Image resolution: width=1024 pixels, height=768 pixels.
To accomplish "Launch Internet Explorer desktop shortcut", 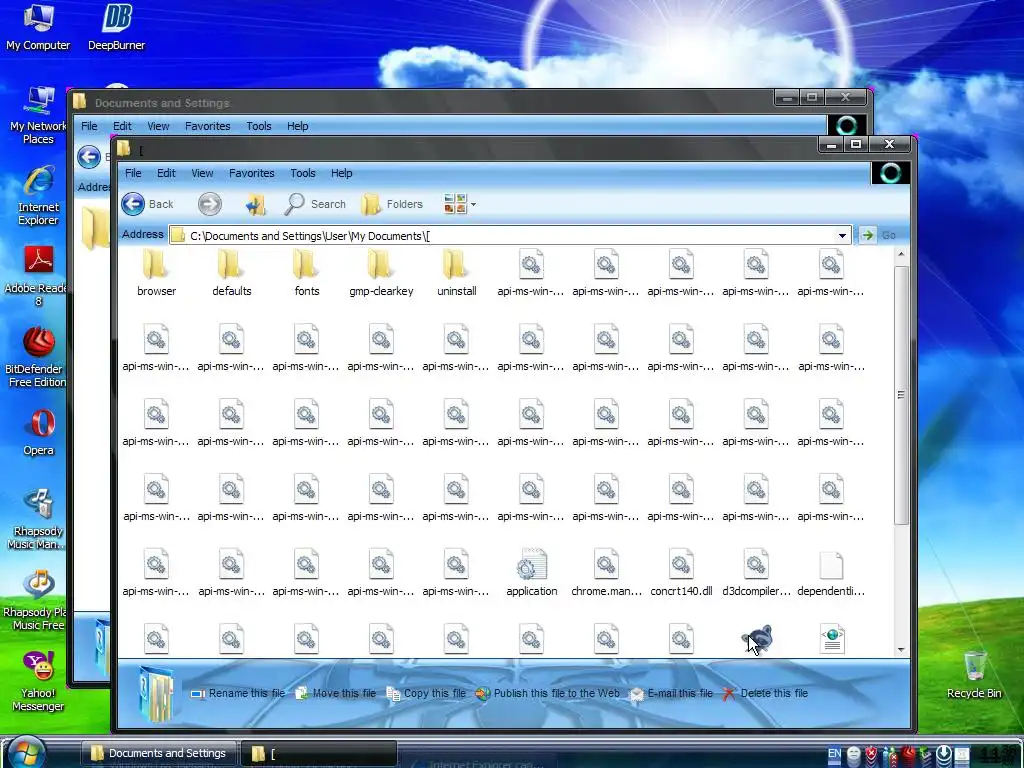I will coord(38,196).
